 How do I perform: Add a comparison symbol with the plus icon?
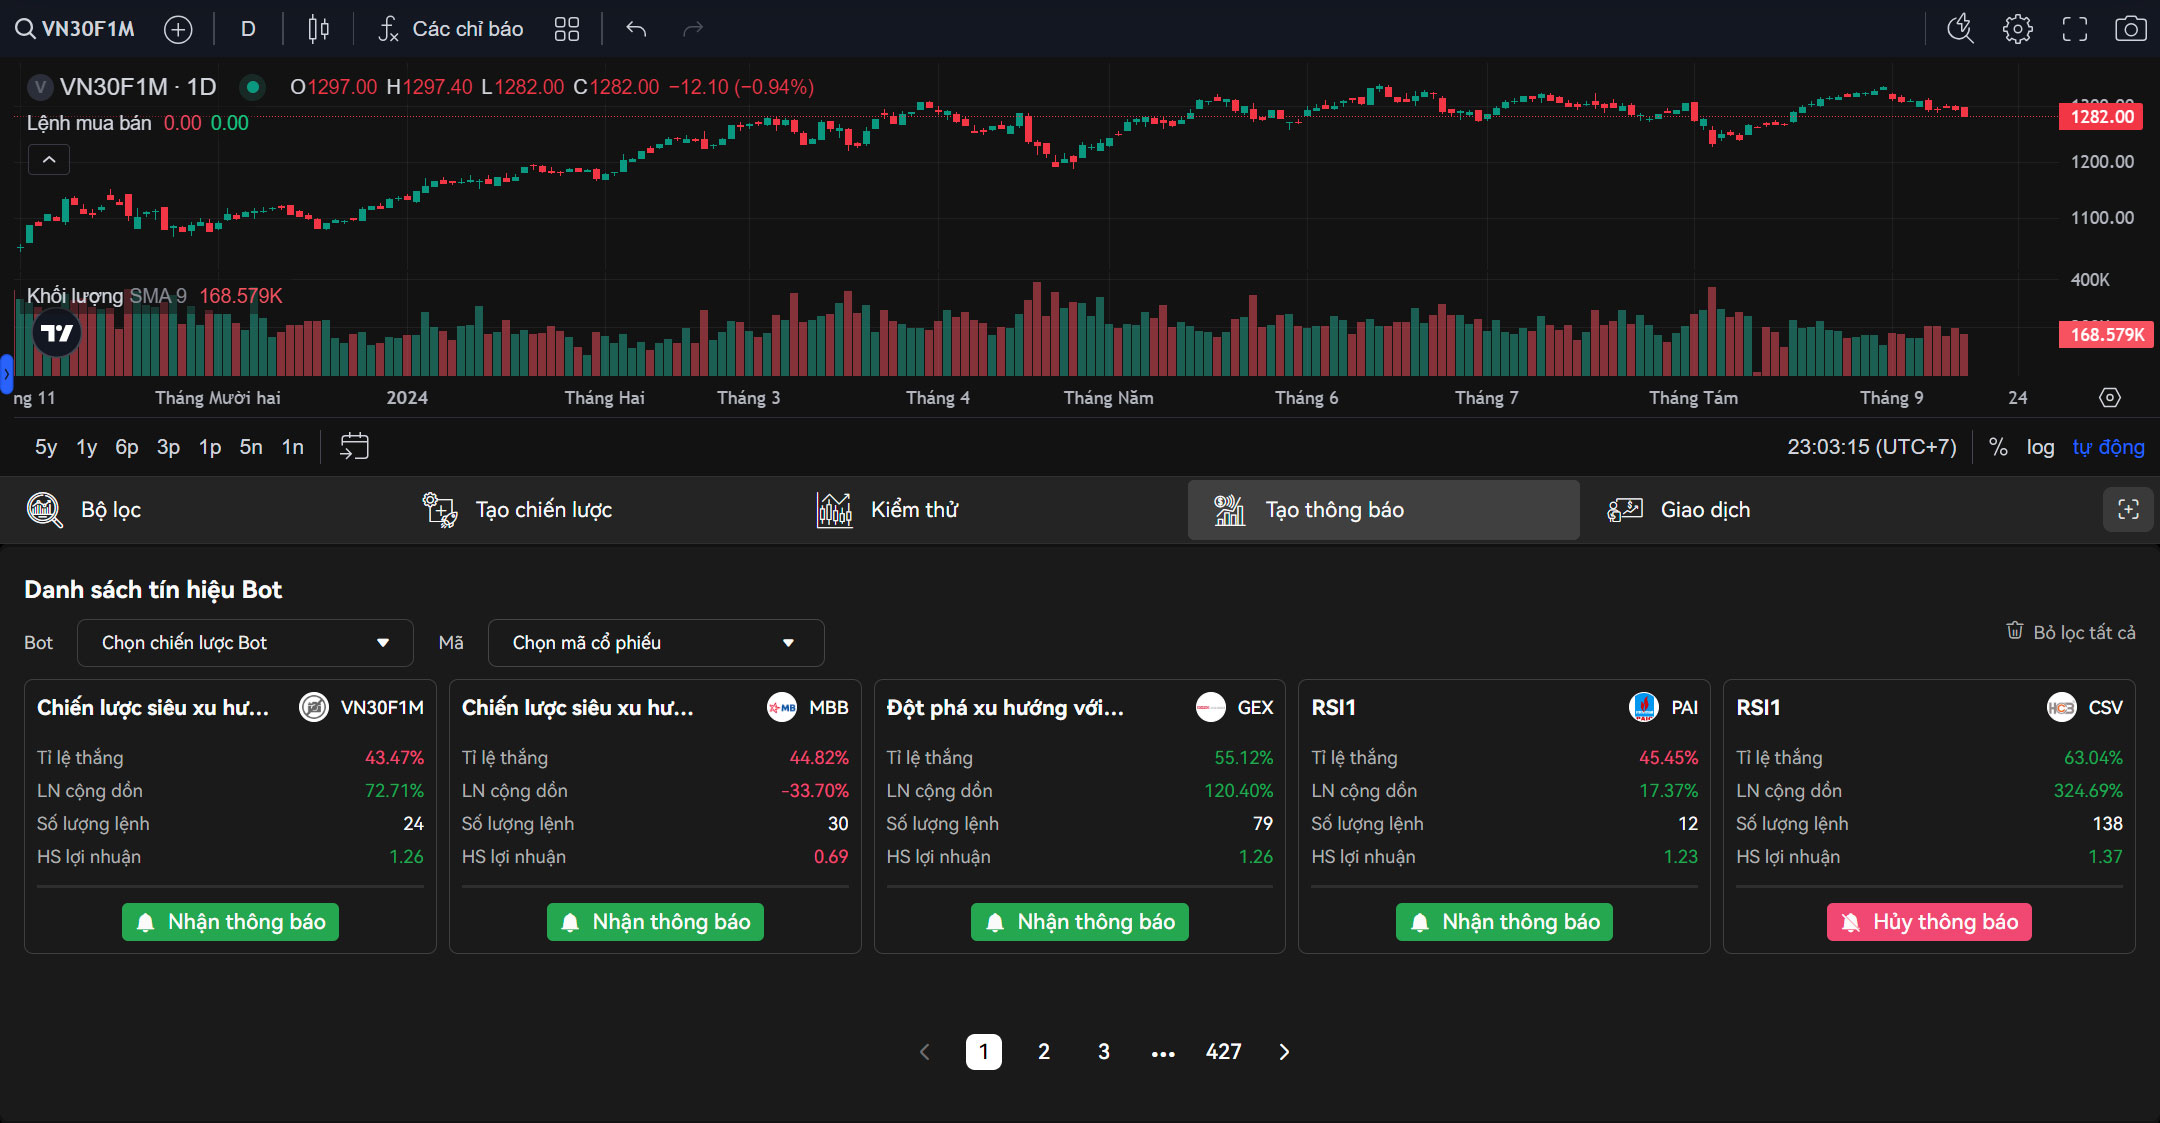pos(177,28)
